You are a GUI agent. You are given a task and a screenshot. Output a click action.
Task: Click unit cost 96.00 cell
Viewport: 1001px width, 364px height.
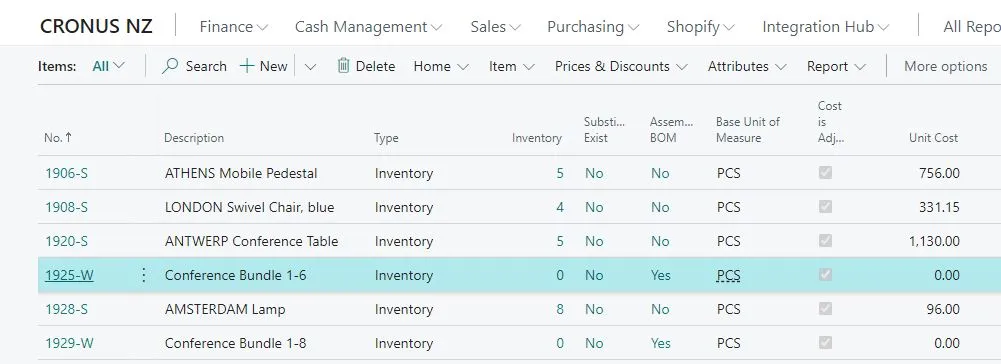[943, 309]
